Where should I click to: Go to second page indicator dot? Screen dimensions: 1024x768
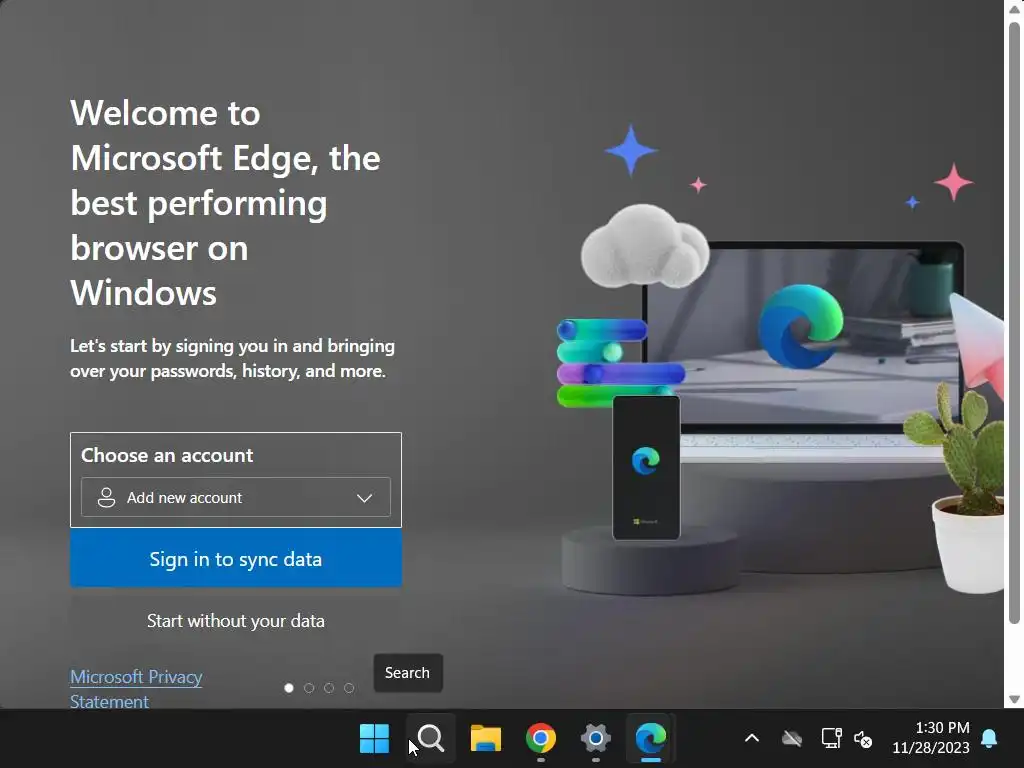click(309, 688)
